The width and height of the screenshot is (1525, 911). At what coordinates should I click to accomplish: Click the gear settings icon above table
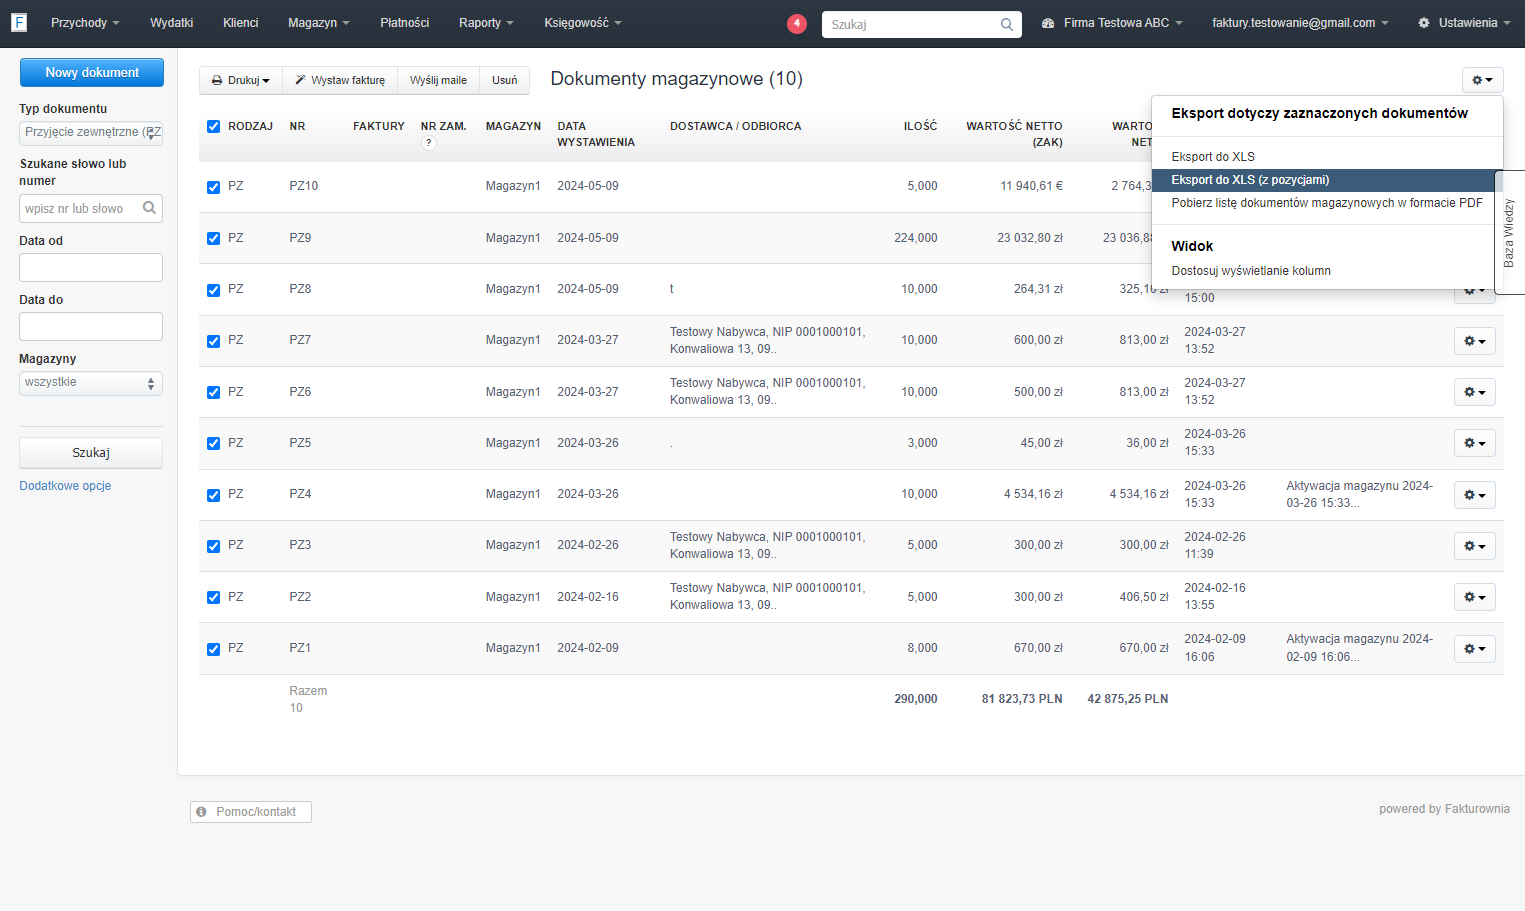(1482, 80)
